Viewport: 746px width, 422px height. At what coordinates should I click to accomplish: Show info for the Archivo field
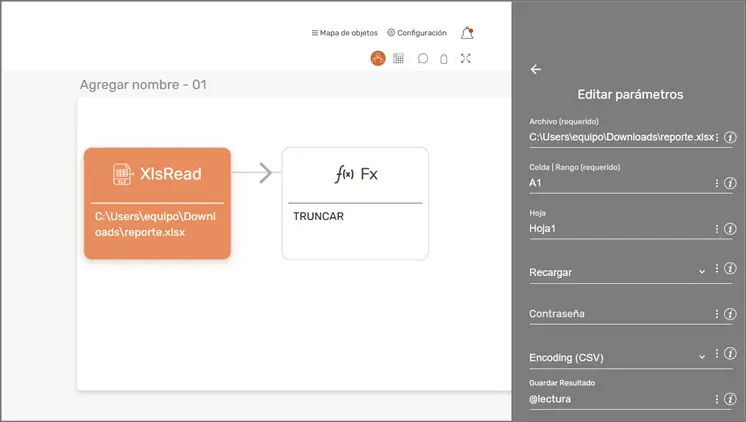click(x=730, y=137)
